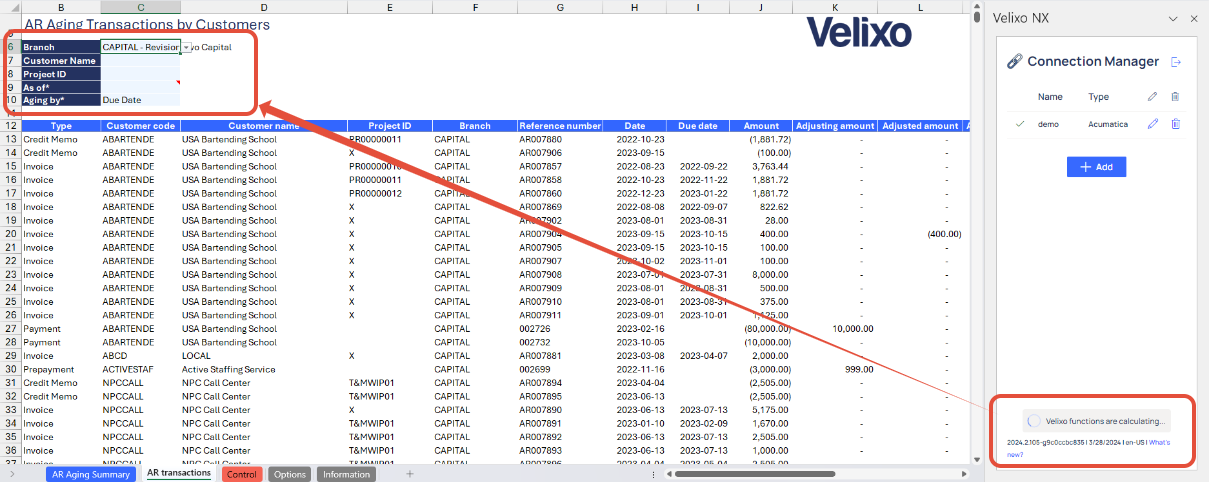Select the Active Staffing Service customer cell
This screenshot has height=482, width=1209.
pos(263,369)
